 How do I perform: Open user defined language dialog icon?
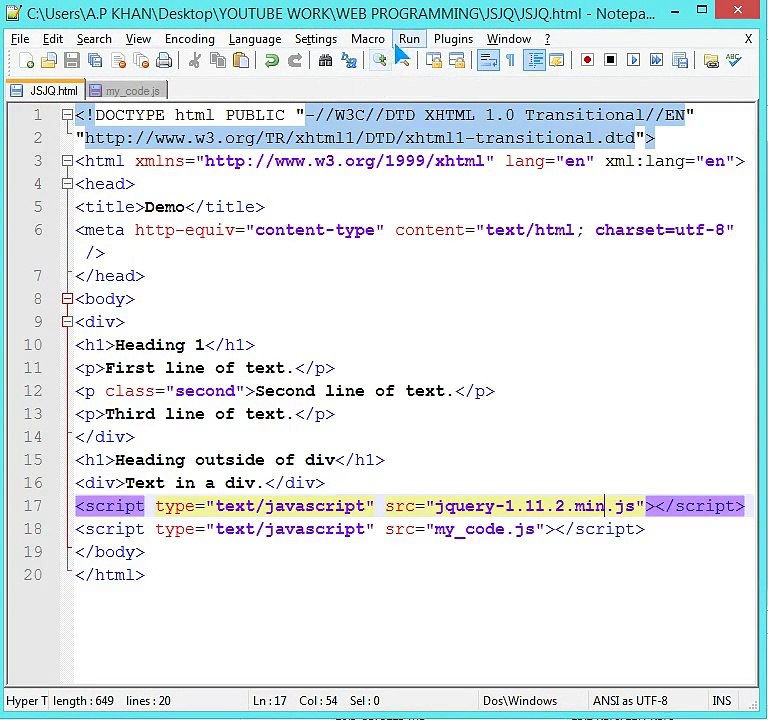click(x=557, y=61)
